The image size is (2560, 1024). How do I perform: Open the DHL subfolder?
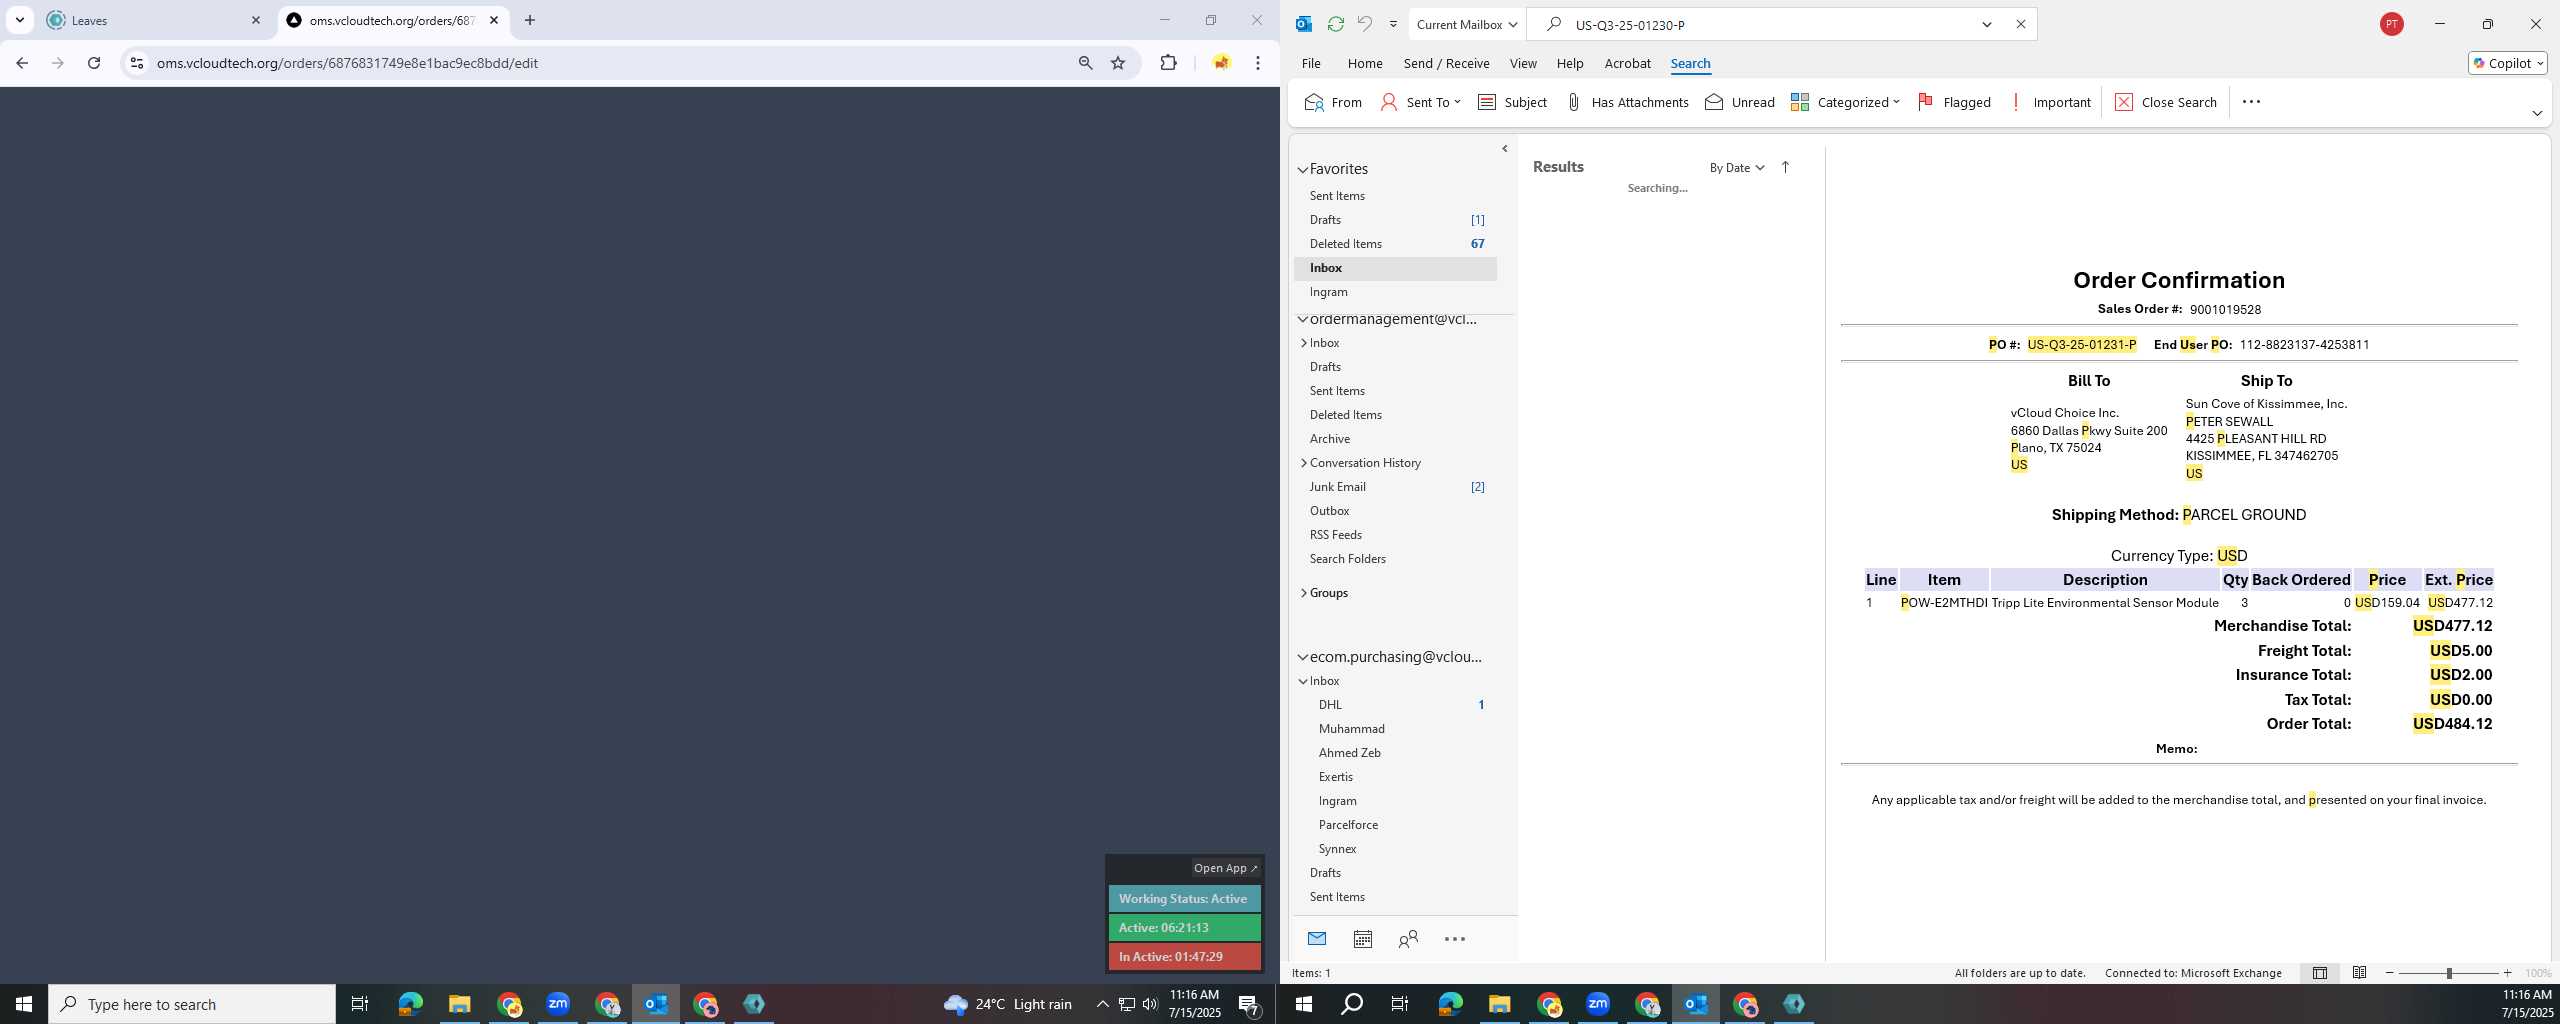tap(1395, 705)
